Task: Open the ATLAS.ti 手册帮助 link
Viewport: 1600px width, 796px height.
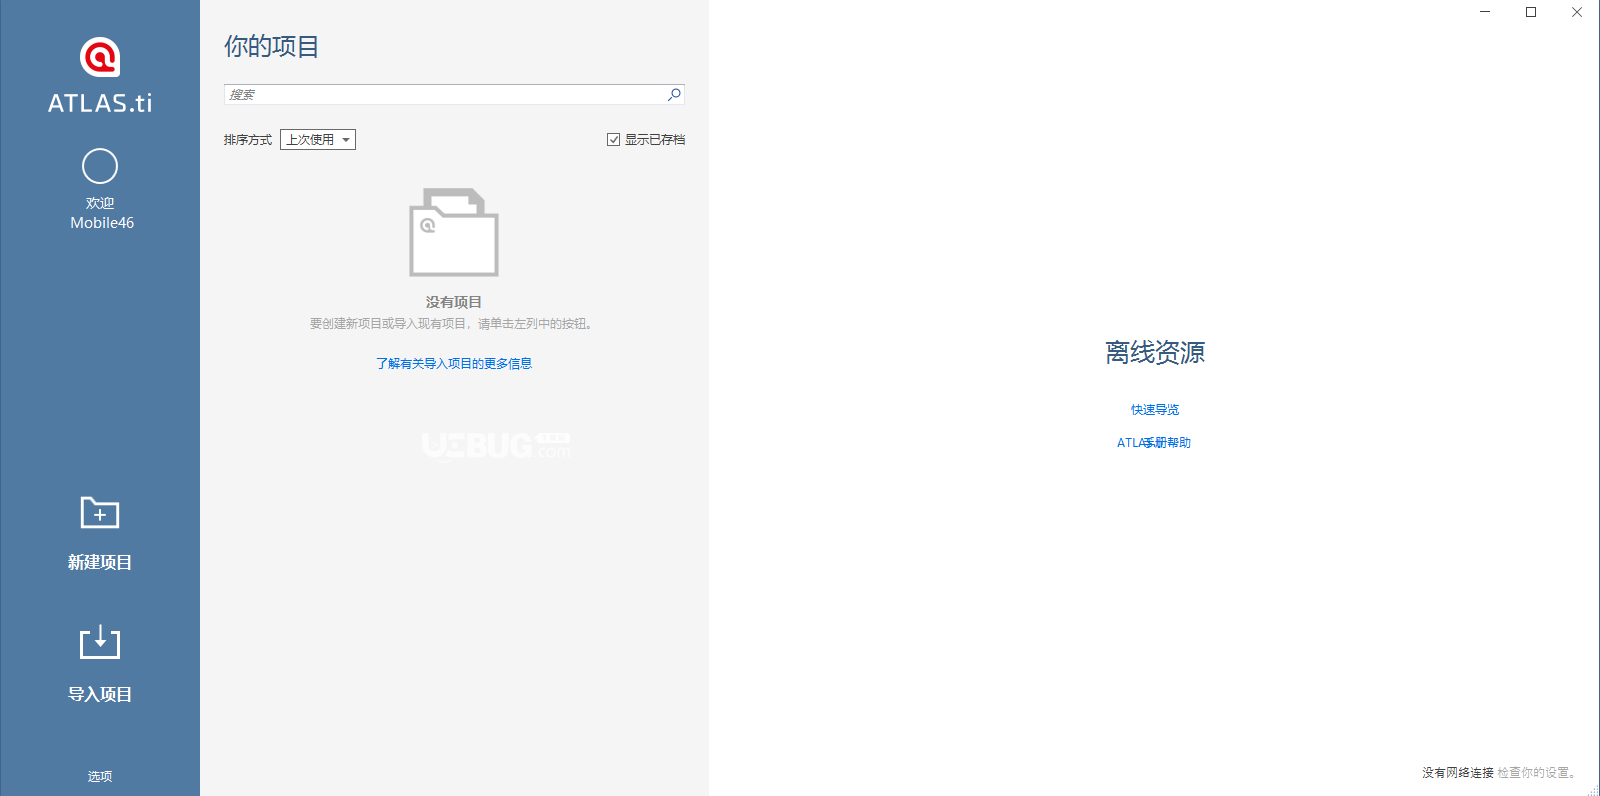Action: [1154, 442]
